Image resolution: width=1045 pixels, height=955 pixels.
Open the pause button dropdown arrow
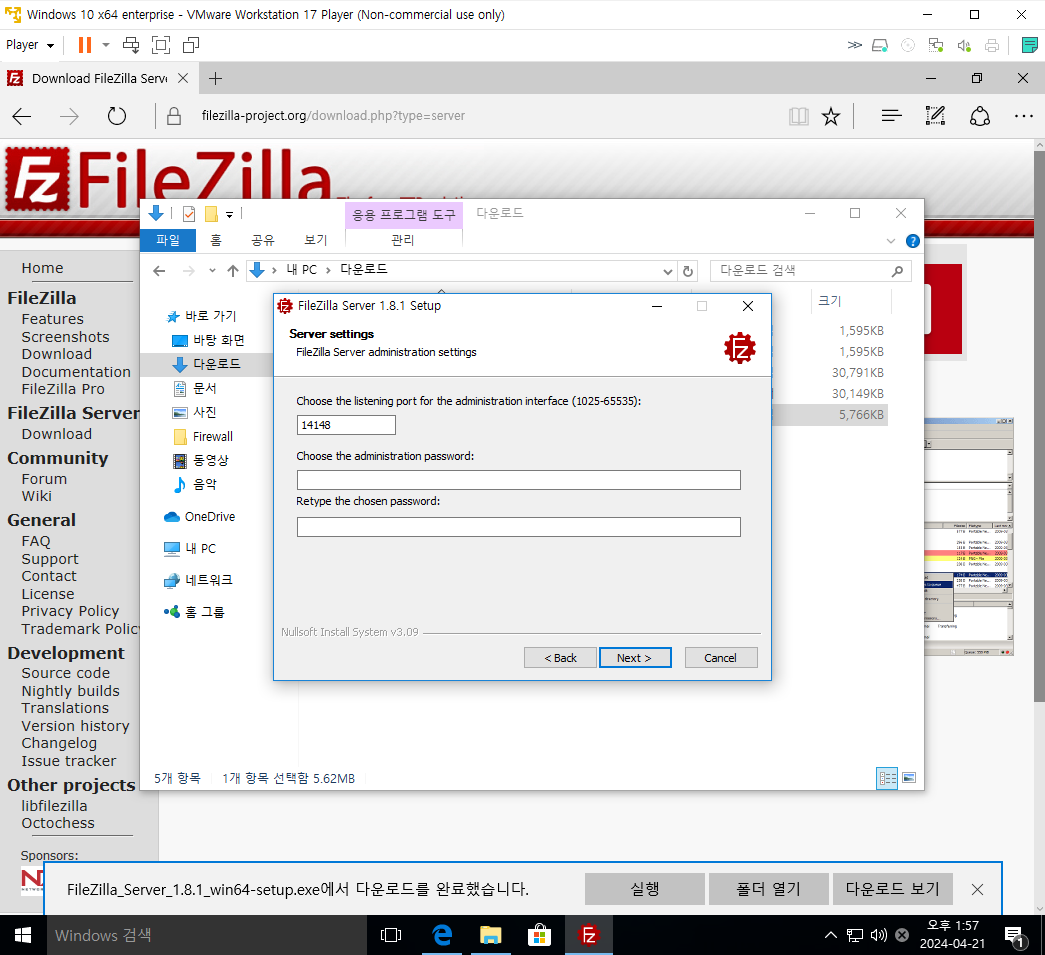coord(106,45)
